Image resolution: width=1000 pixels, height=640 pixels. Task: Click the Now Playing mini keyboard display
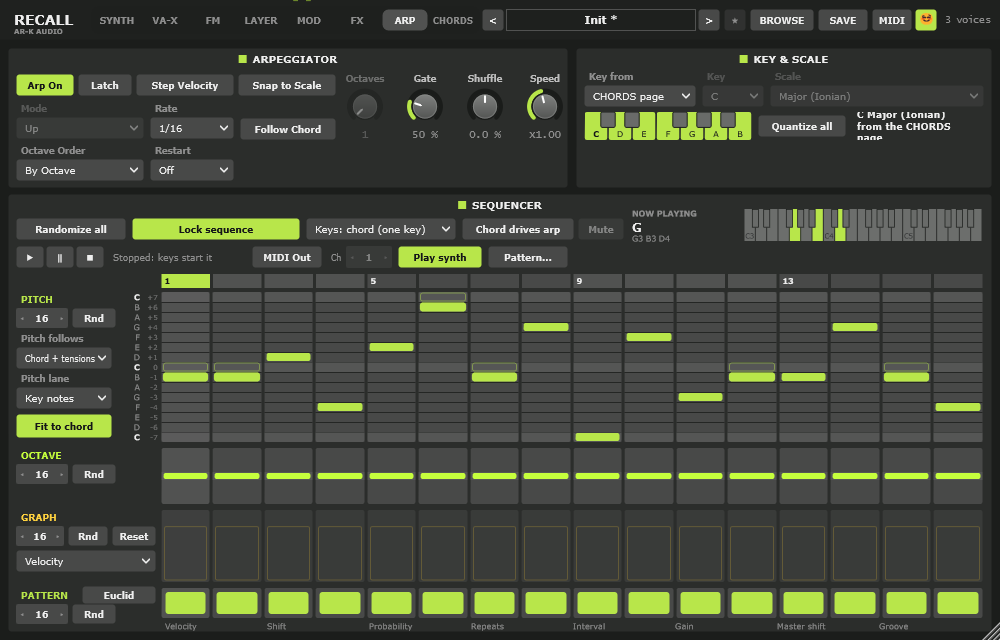[x=862, y=224]
